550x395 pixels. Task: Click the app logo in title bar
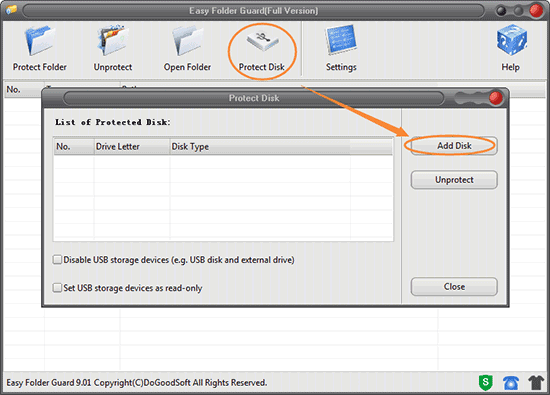pos(11,9)
